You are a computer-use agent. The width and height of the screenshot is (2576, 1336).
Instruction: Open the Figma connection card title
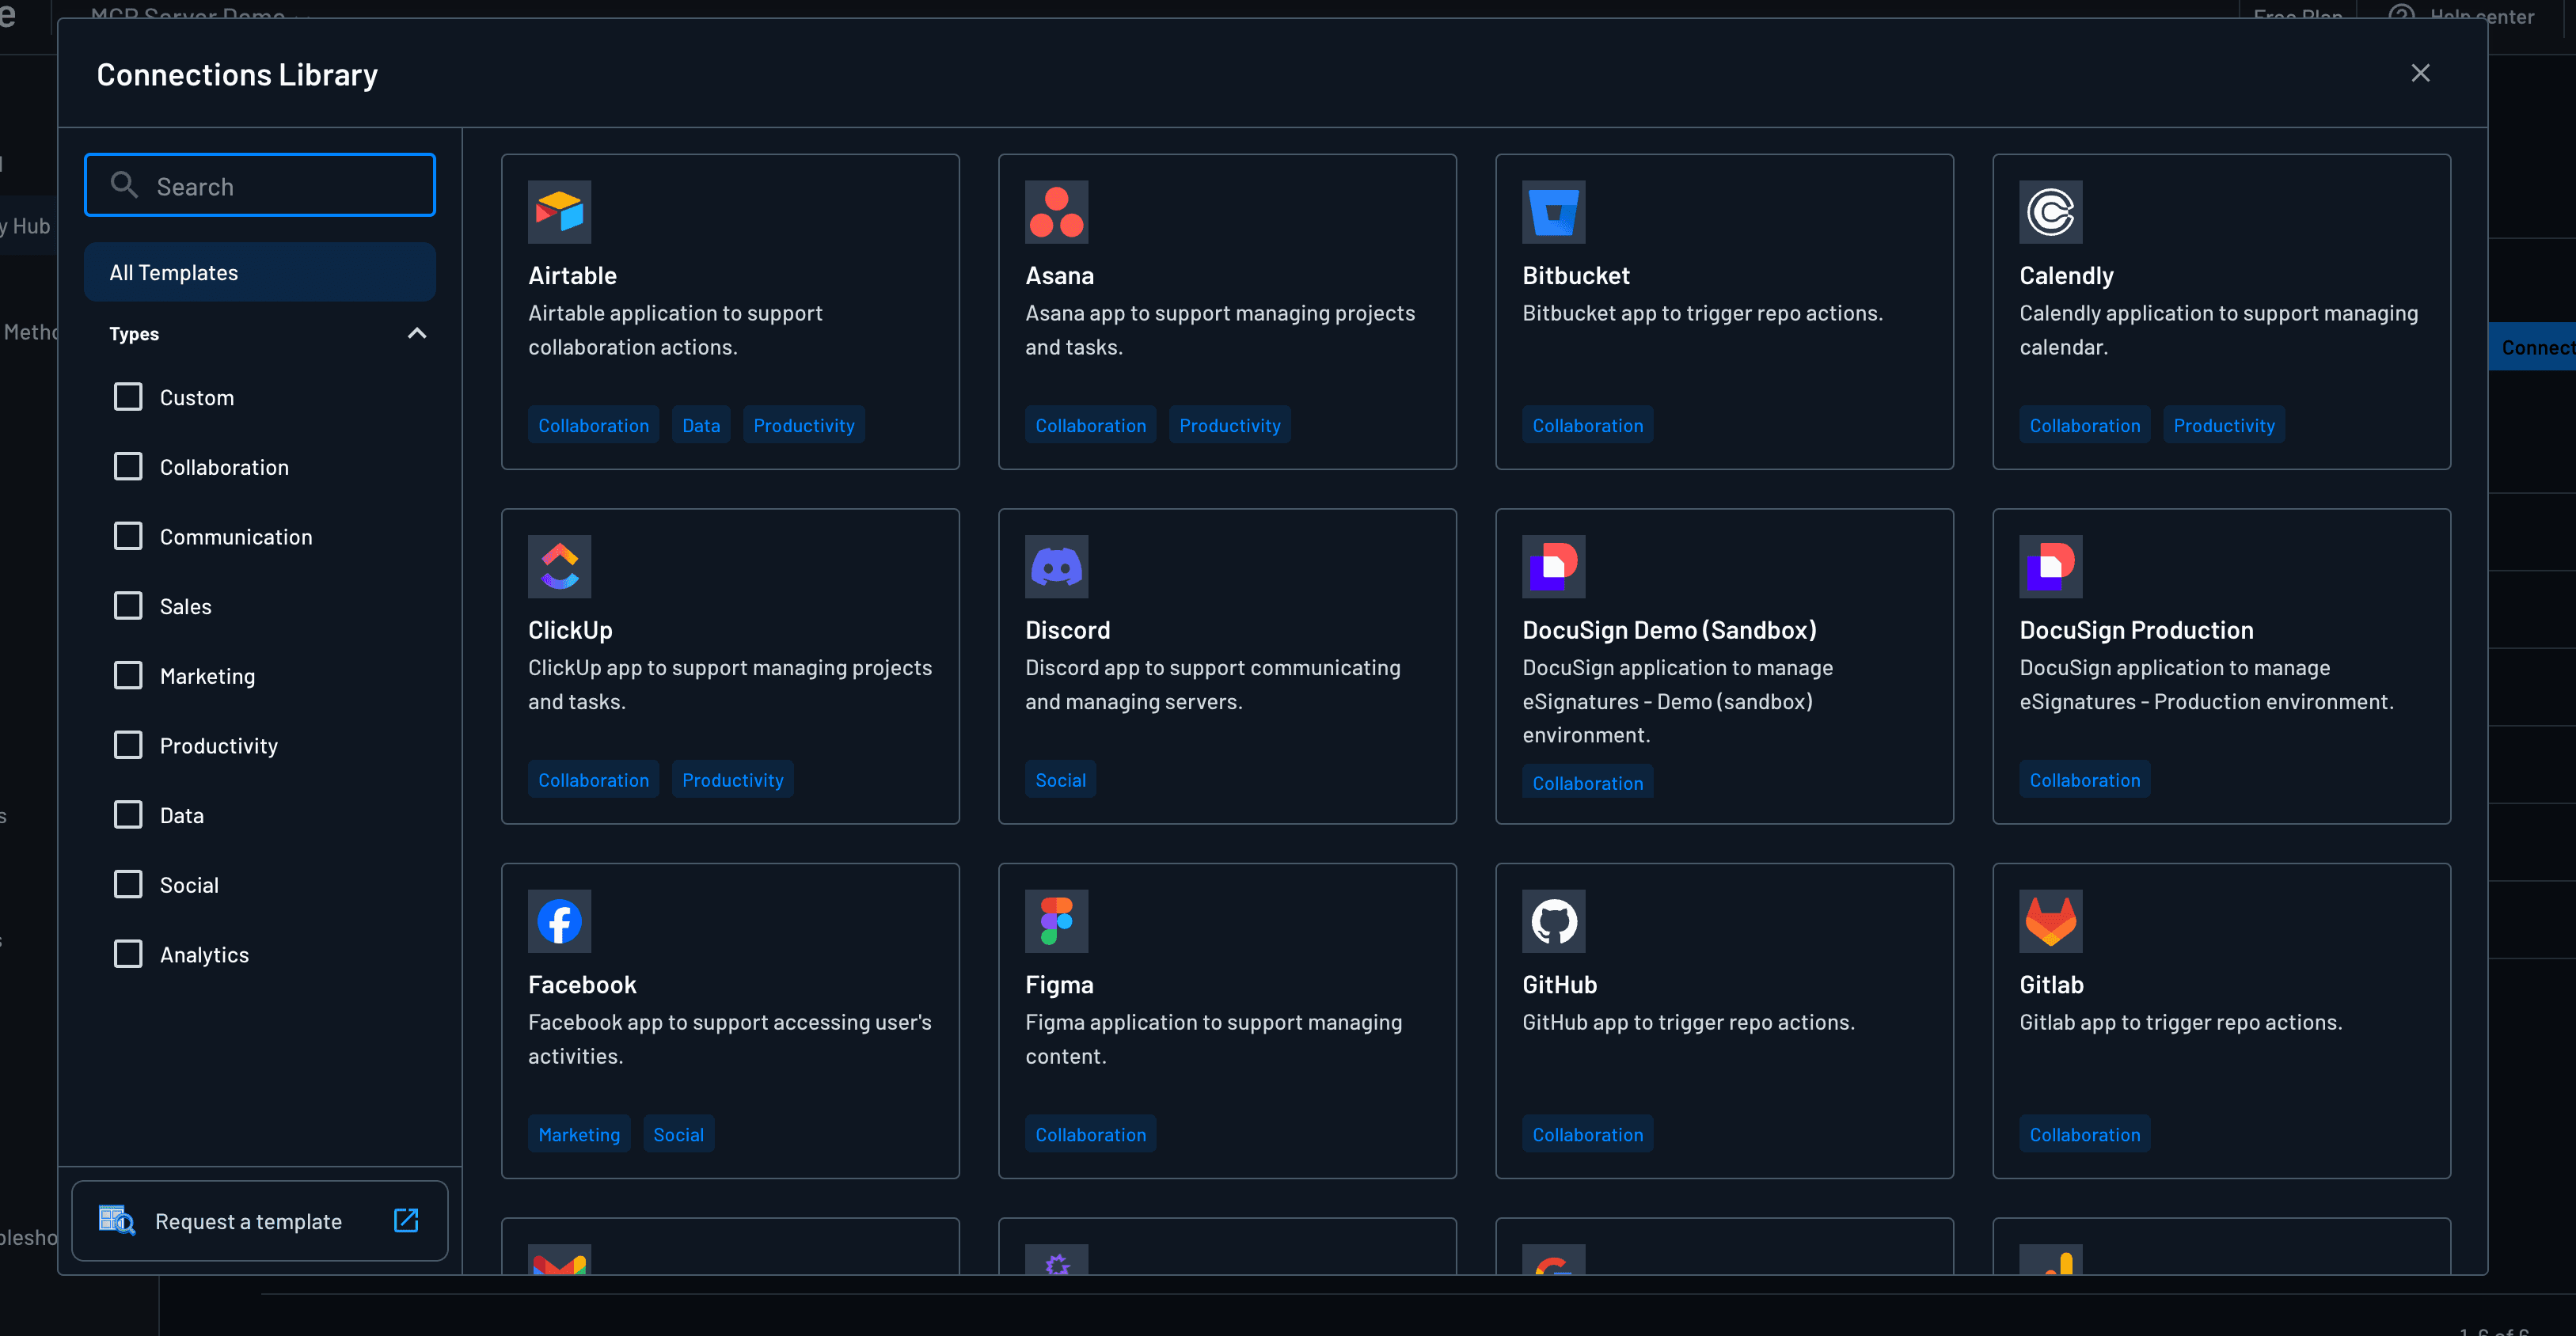(x=1059, y=985)
